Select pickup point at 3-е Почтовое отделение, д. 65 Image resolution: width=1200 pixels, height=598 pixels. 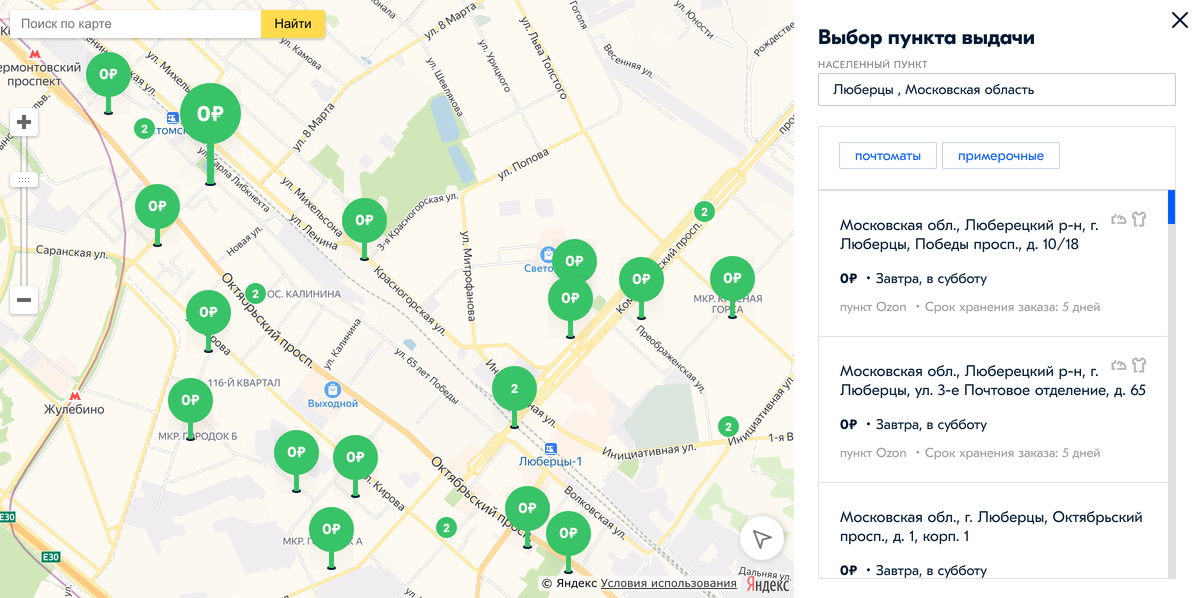(993, 410)
